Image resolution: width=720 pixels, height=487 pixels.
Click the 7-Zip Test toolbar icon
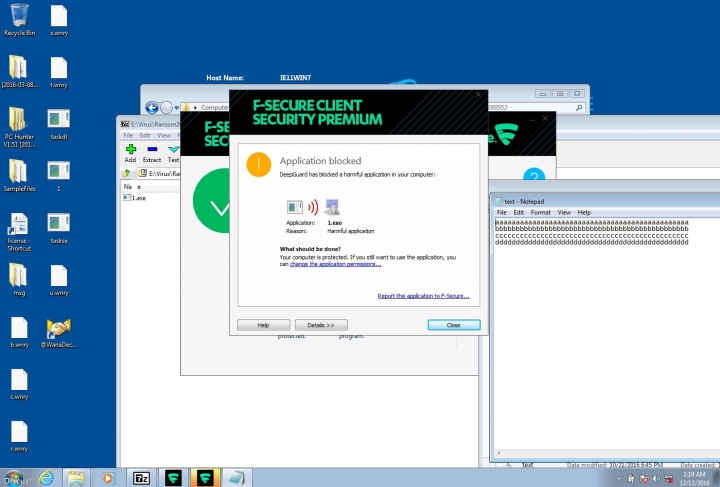pyautogui.click(x=173, y=153)
